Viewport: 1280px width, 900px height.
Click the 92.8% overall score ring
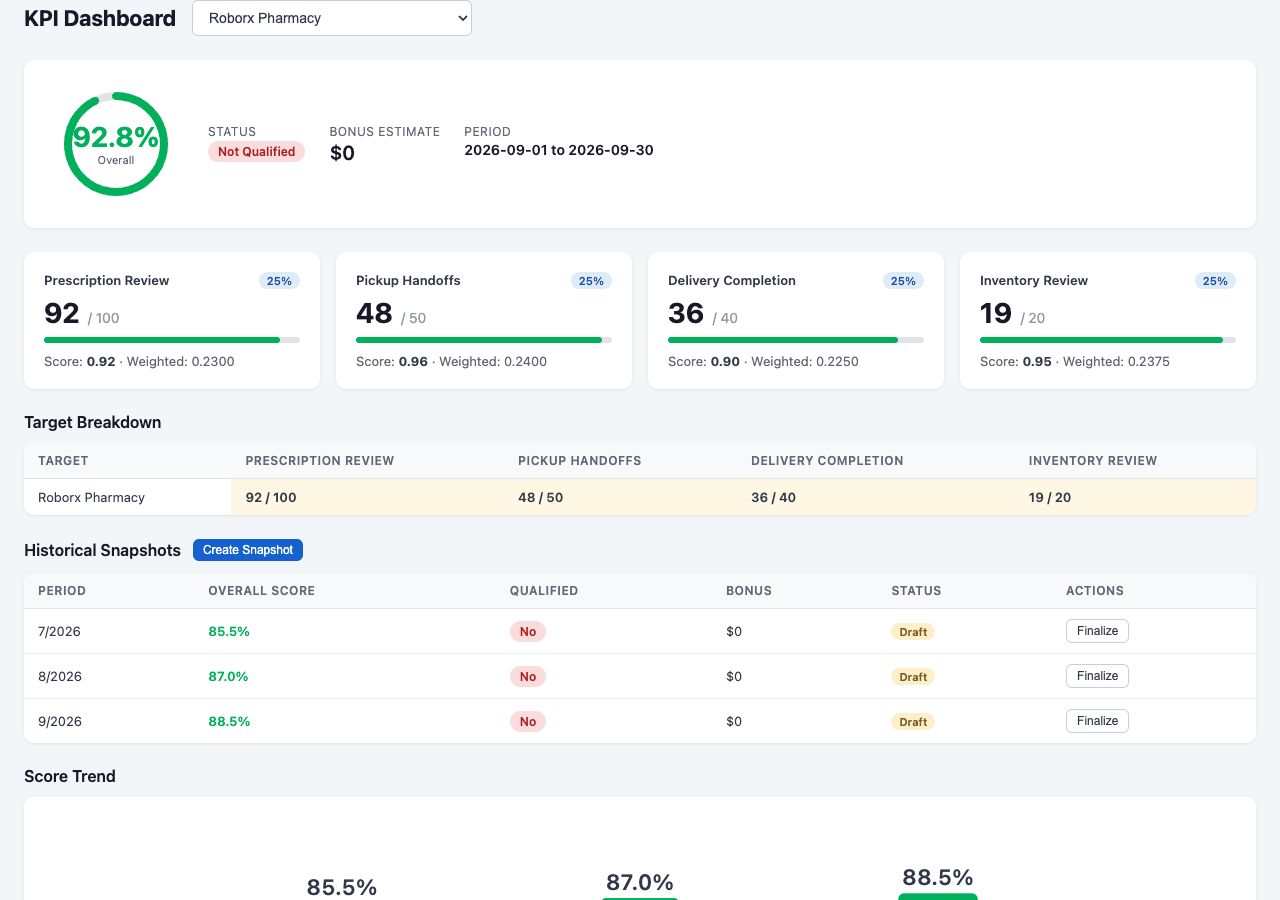116,144
